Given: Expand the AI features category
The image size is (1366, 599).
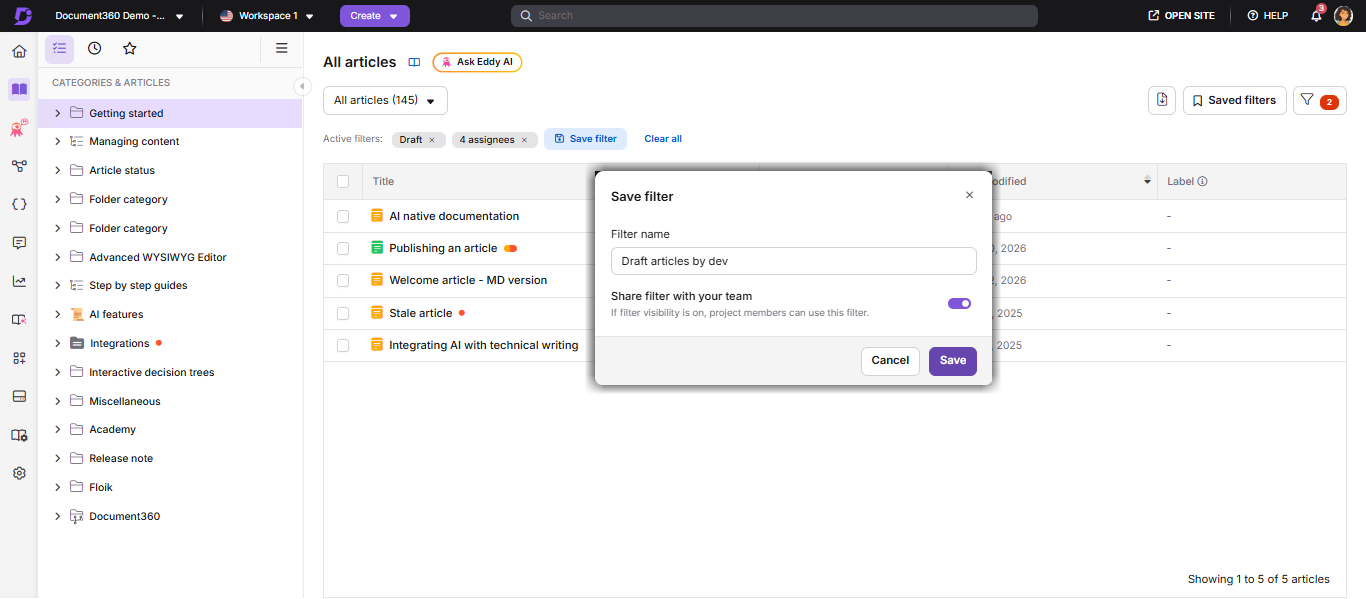Looking at the screenshot, I should tap(57, 314).
